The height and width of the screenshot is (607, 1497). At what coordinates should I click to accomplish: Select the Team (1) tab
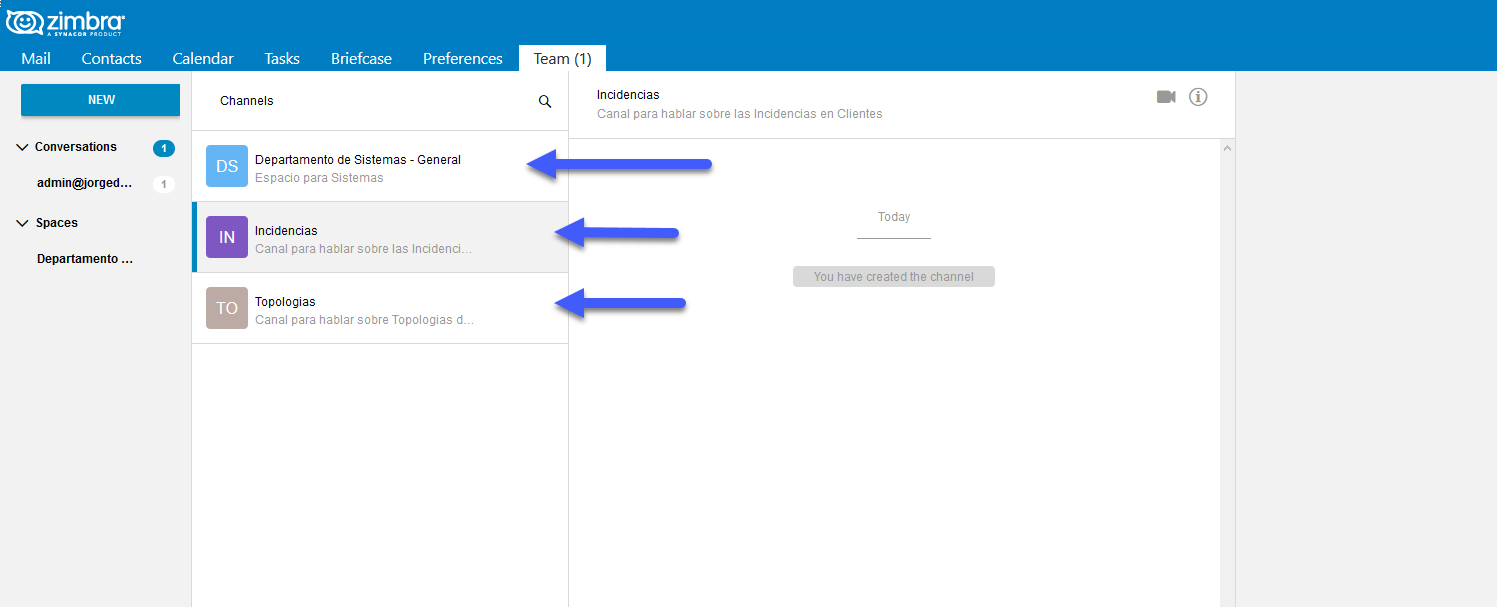(562, 58)
